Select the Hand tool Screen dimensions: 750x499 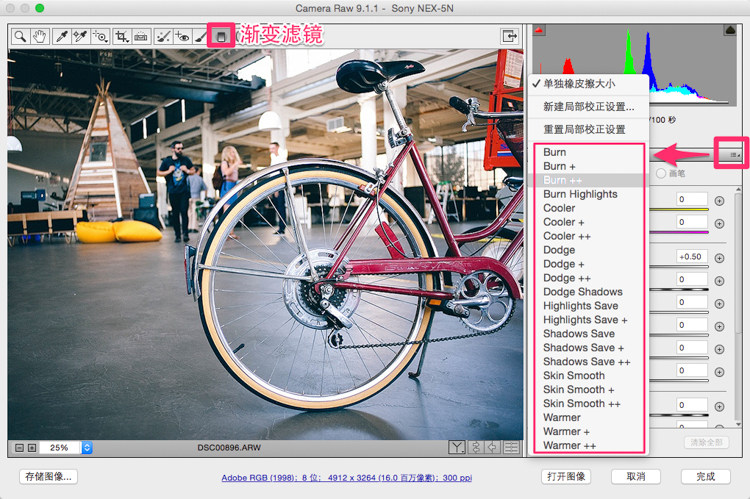[x=40, y=36]
